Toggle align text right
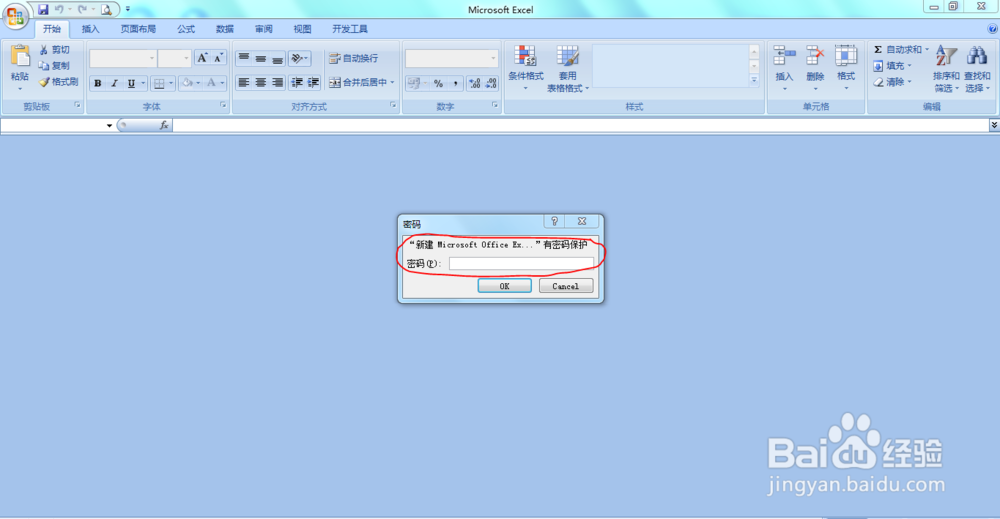The width and height of the screenshot is (1000, 519). click(277, 83)
